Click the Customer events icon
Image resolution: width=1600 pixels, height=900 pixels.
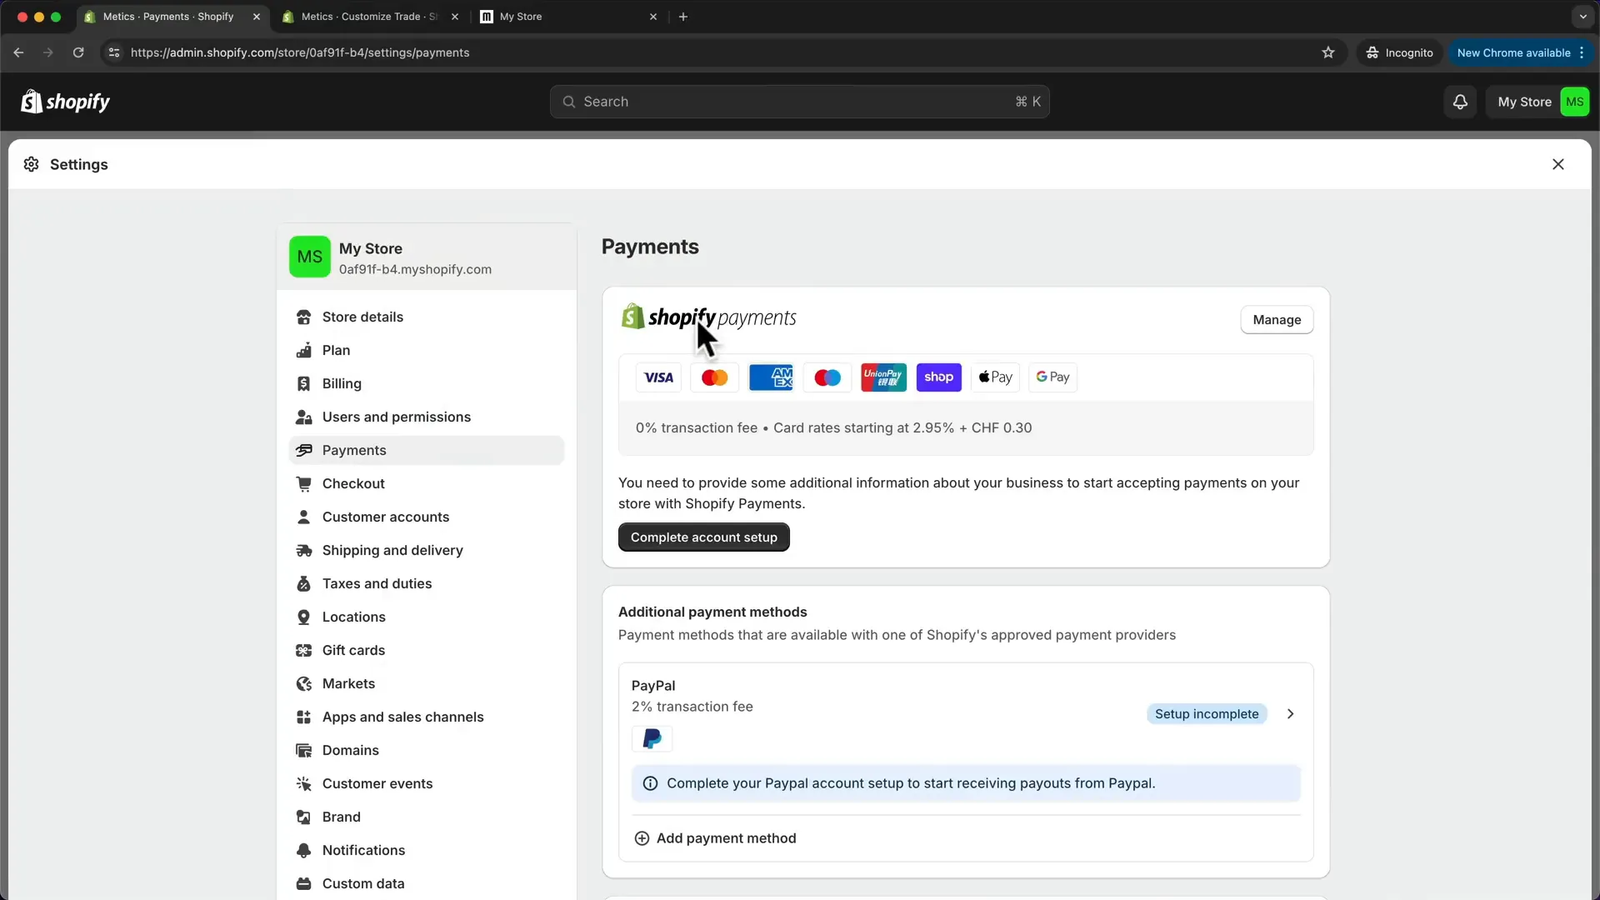(x=304, y=784)
